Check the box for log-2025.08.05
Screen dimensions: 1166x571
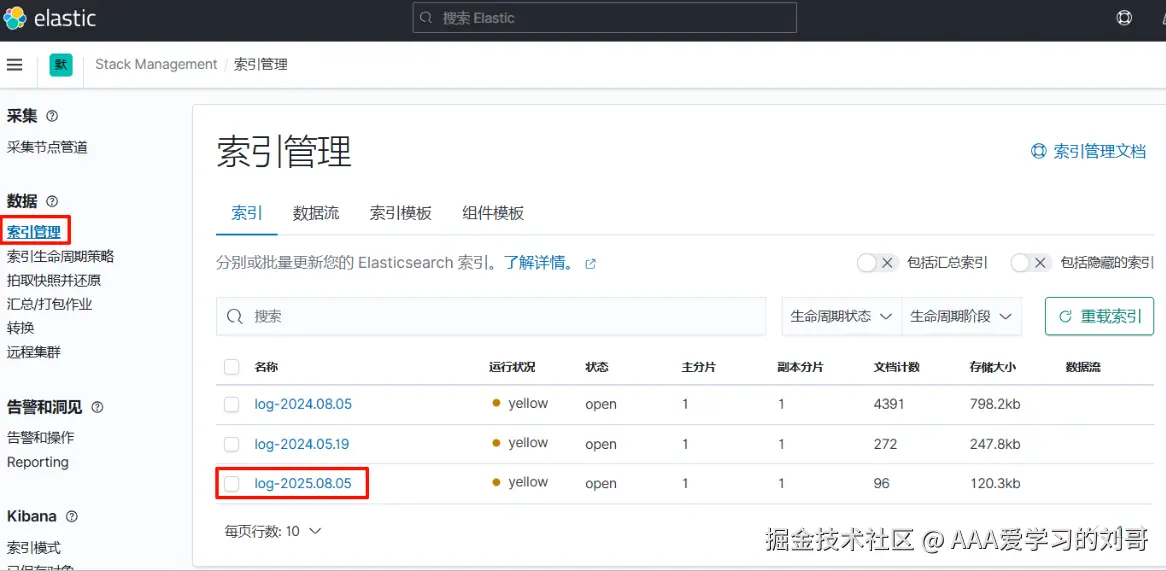(x=232, y=484)
